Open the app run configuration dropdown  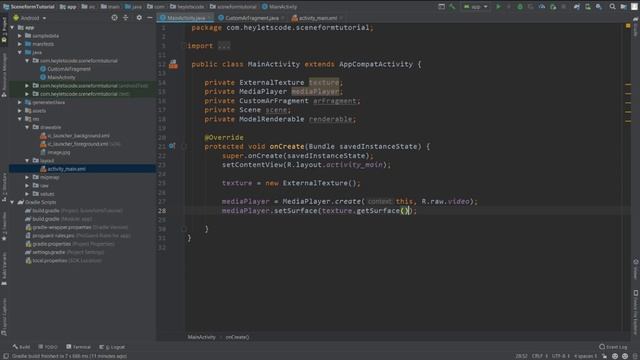(476, 7)
